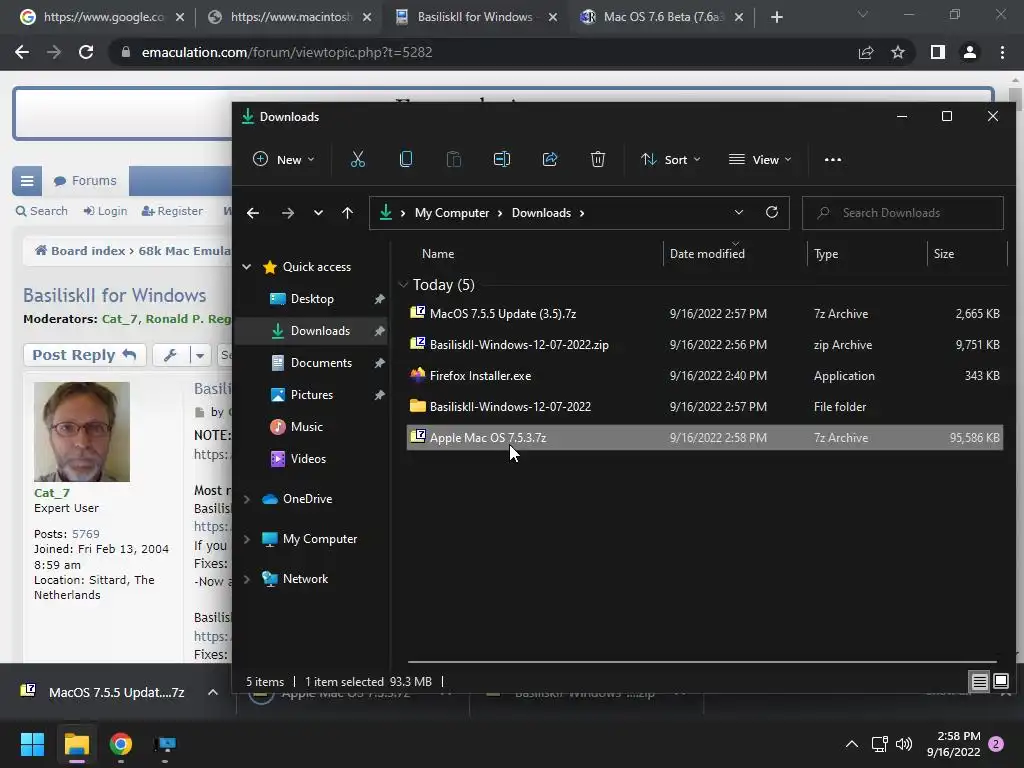Open the View dropdown menu
Viewport: 1024px width, 768px height.
(x=760, y=159)
